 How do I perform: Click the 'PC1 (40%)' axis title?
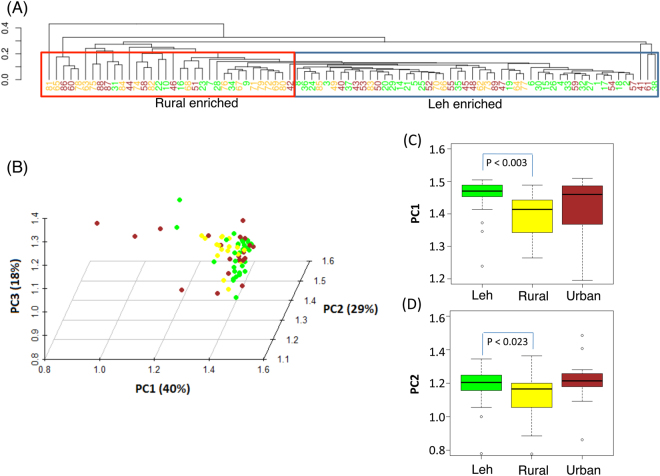click(162, 388)
